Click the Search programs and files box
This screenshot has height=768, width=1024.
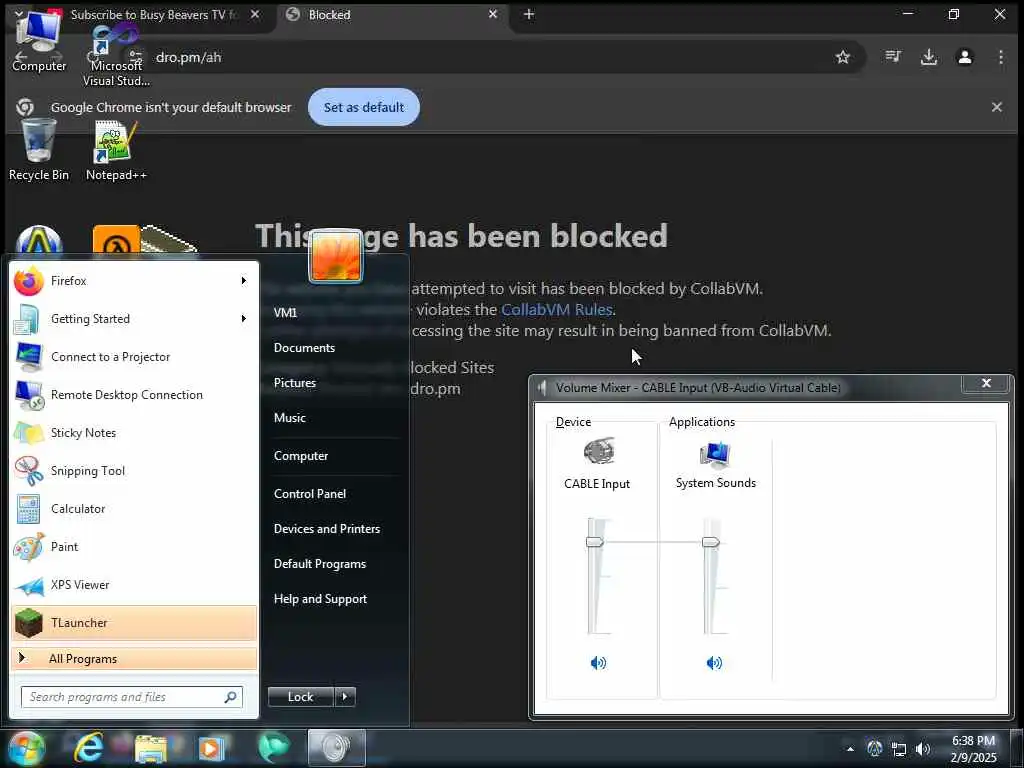point(132,697)
